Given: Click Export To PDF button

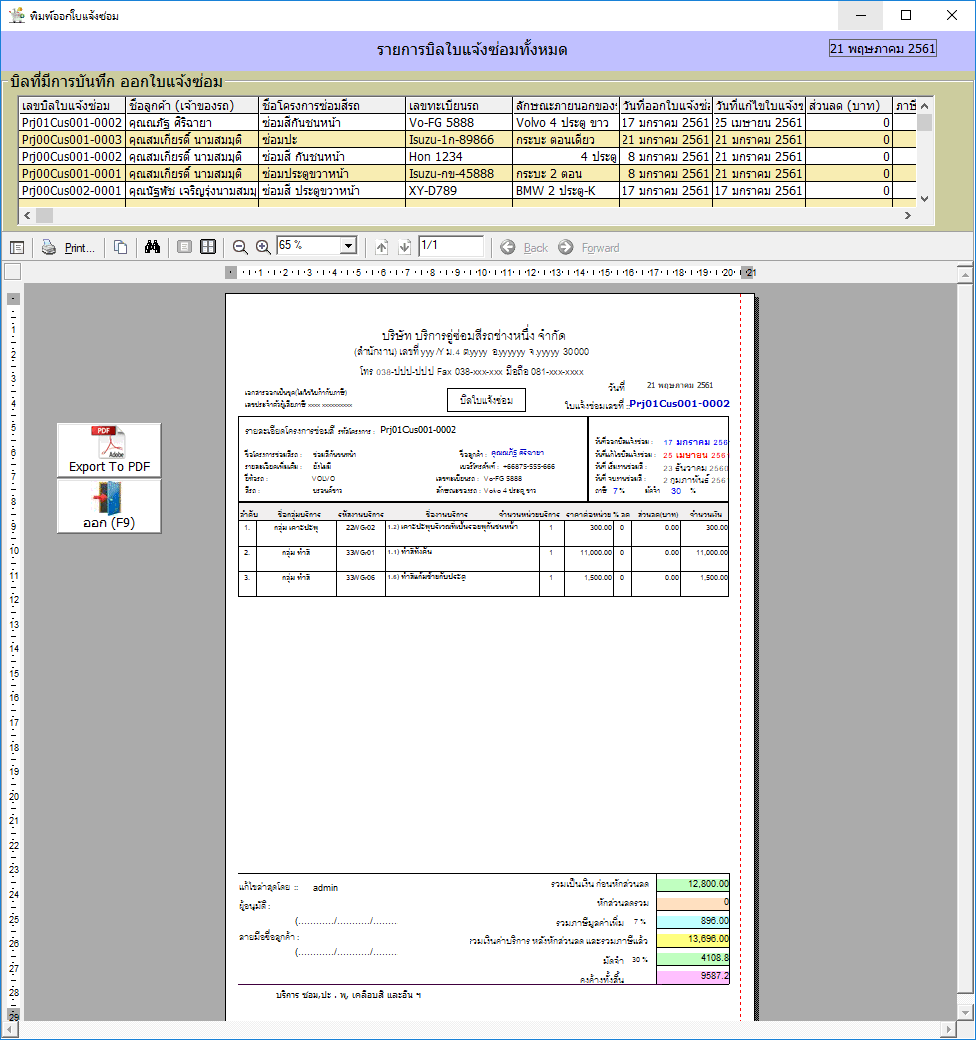Looking at the screenshot, I should tap(109, 450).
